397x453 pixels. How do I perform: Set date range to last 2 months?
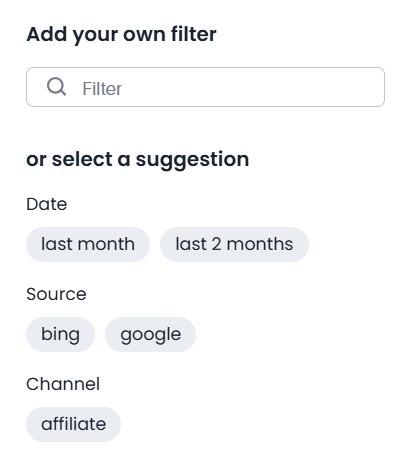tap(234, 244)
